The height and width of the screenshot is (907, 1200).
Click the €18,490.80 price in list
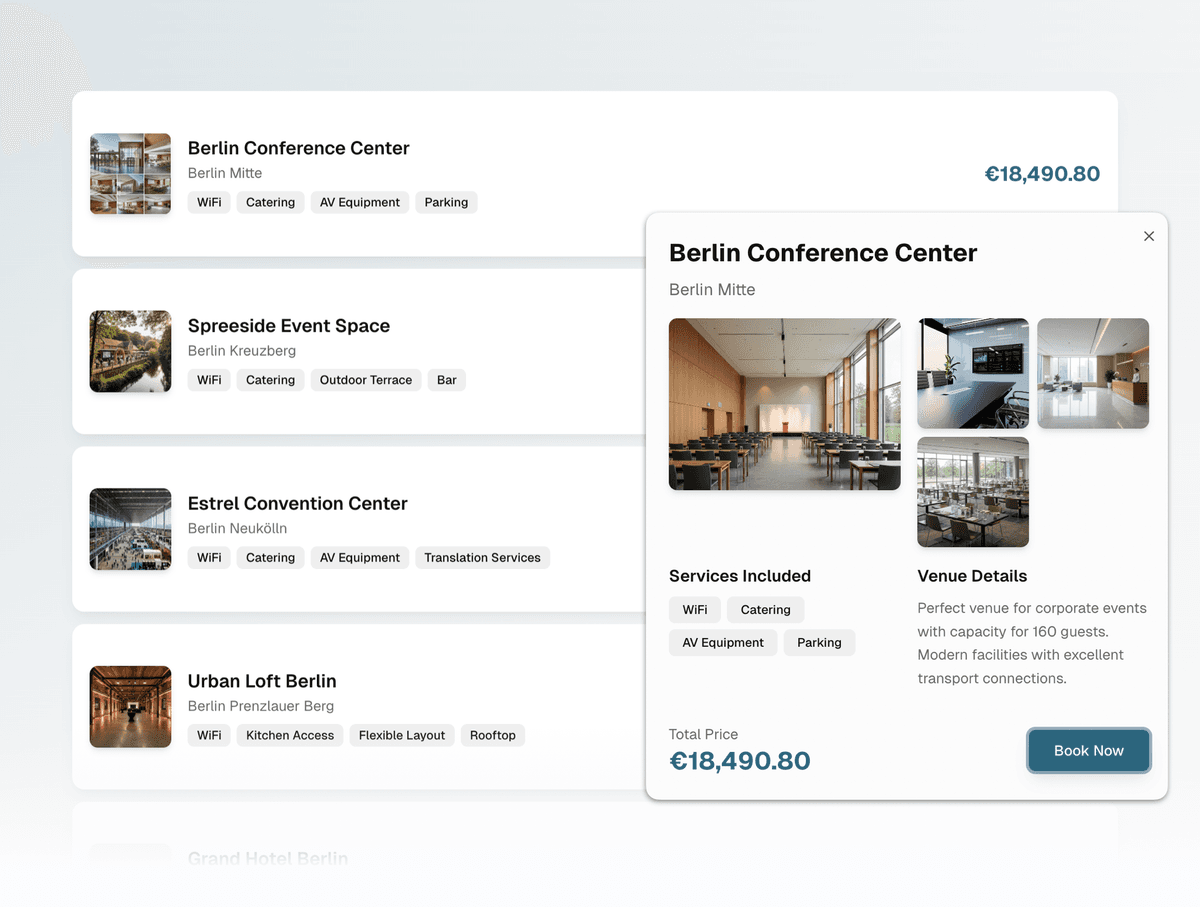click(1042, 174)
